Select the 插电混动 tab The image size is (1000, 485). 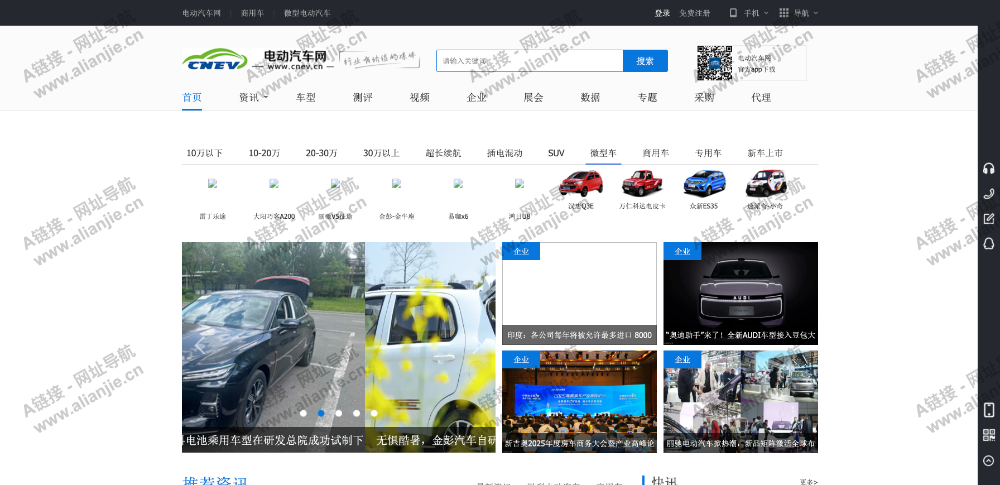[x=504, y=153]
